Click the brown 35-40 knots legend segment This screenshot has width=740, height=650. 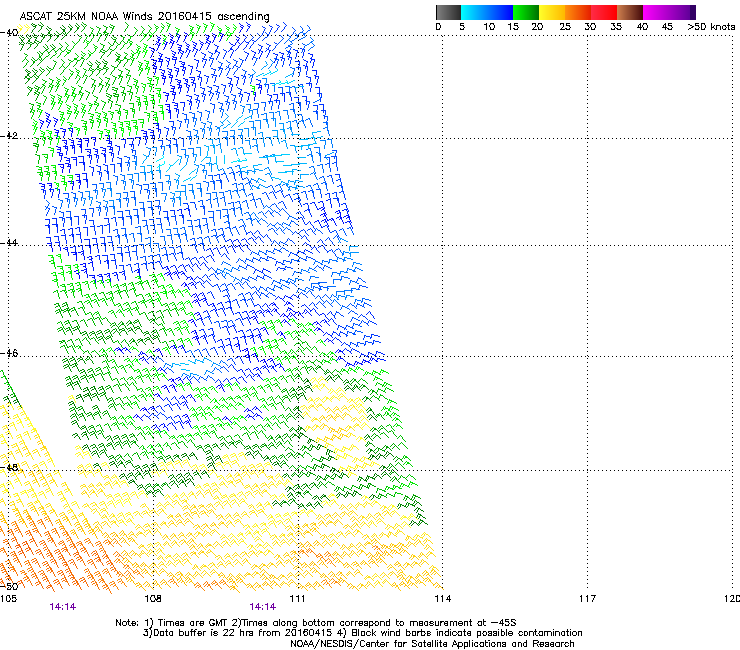630,12
